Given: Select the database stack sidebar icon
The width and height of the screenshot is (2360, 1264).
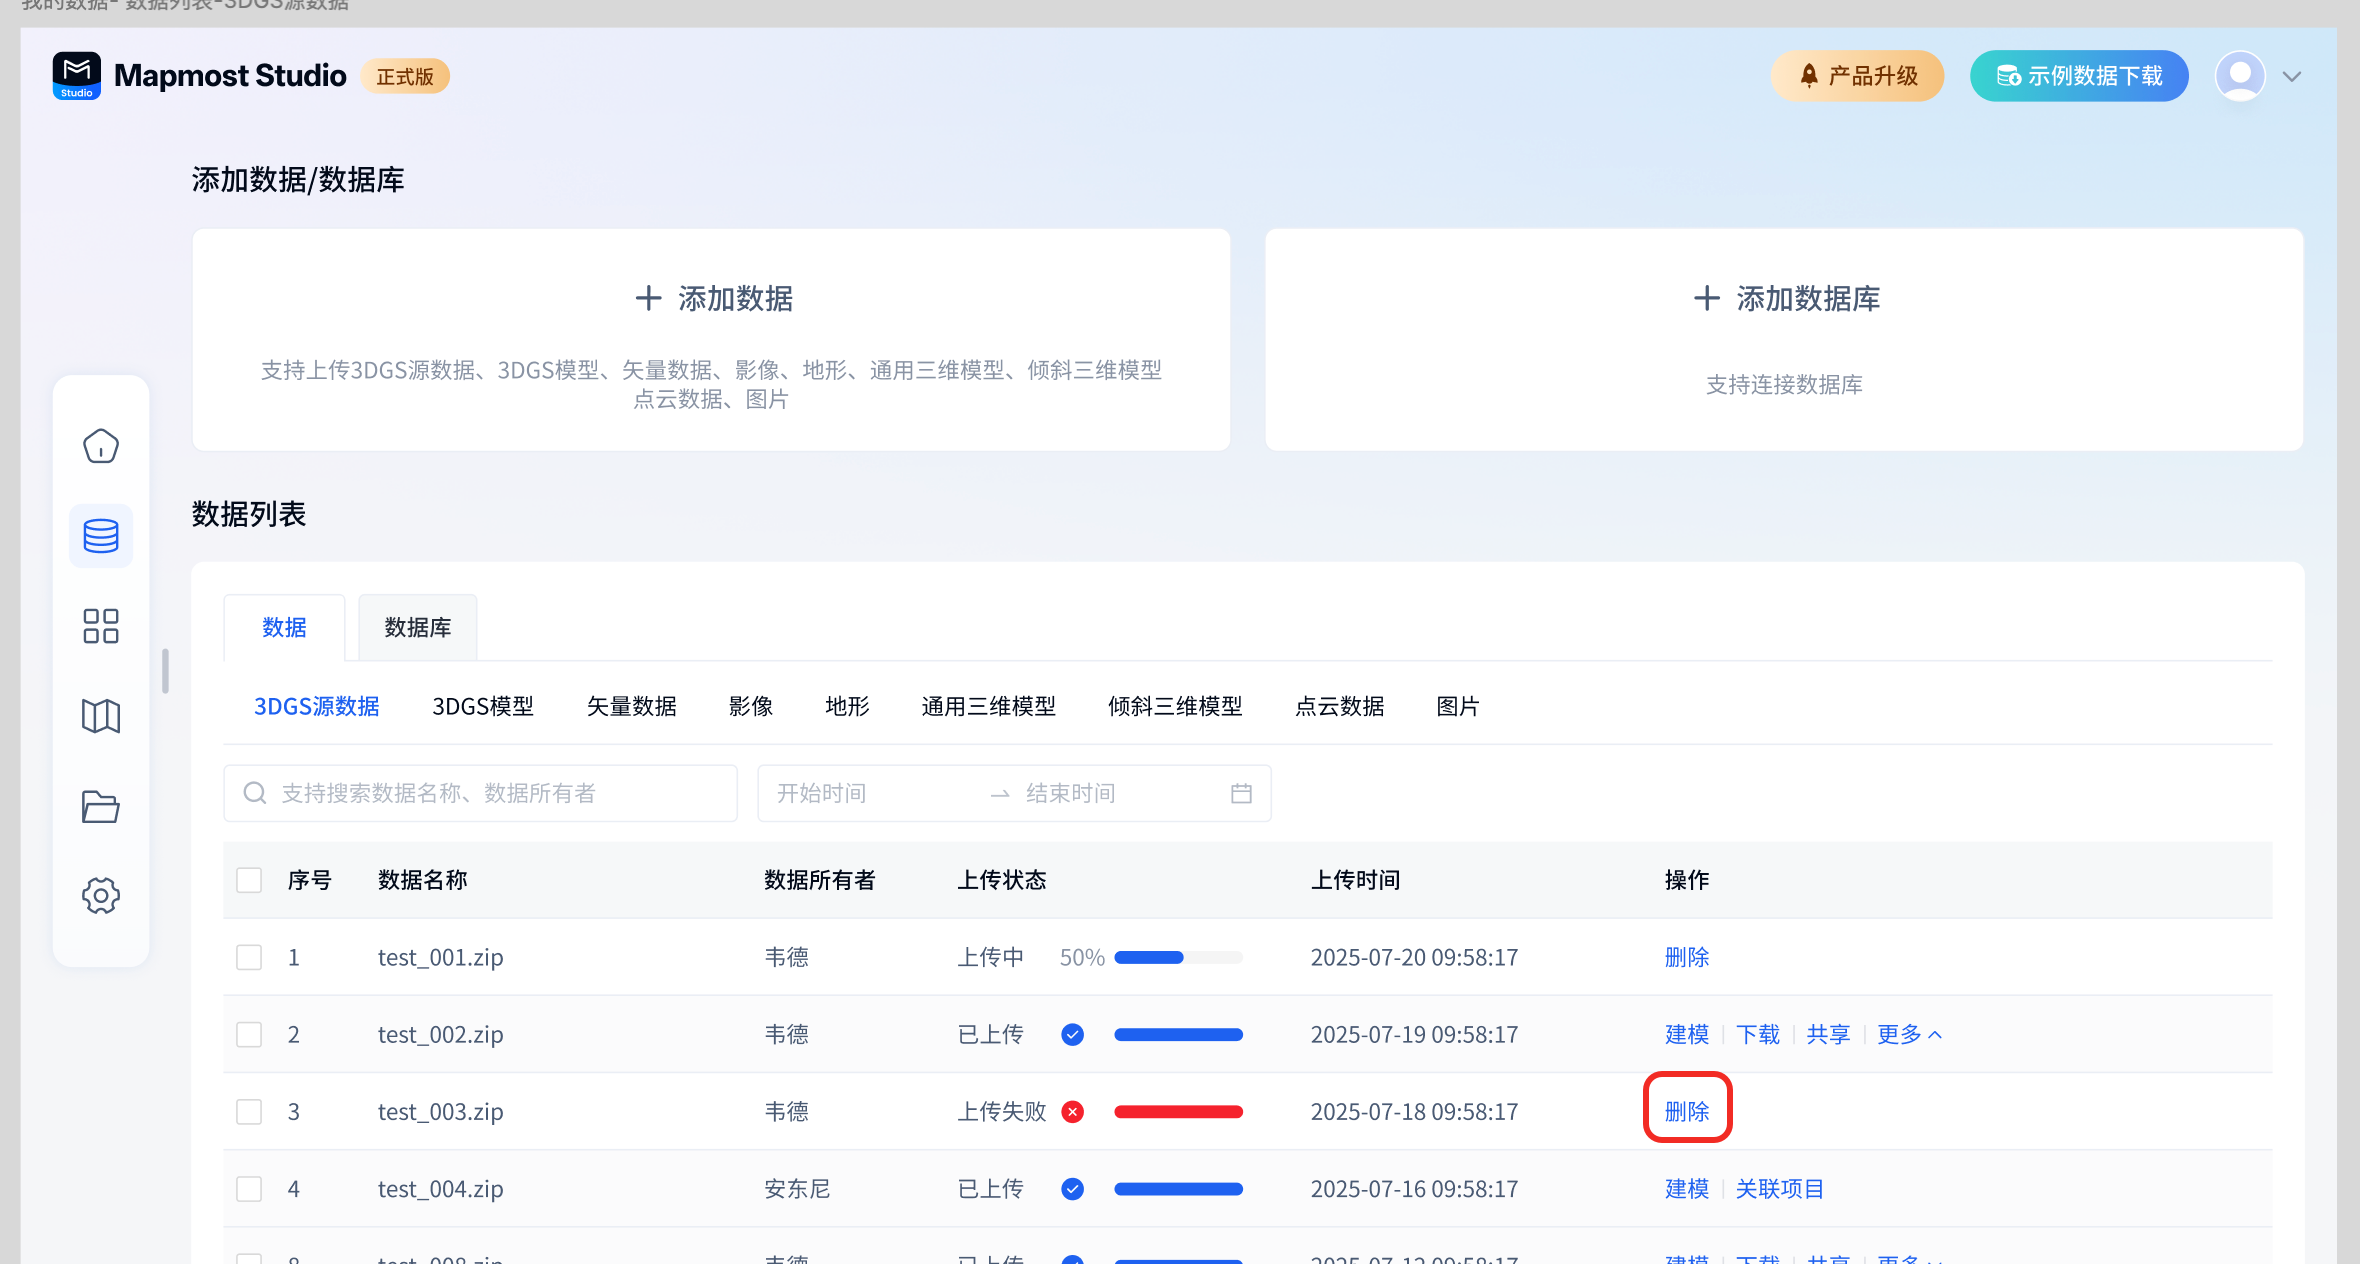Looking at the screenshot, I should [x=100, y=536].
